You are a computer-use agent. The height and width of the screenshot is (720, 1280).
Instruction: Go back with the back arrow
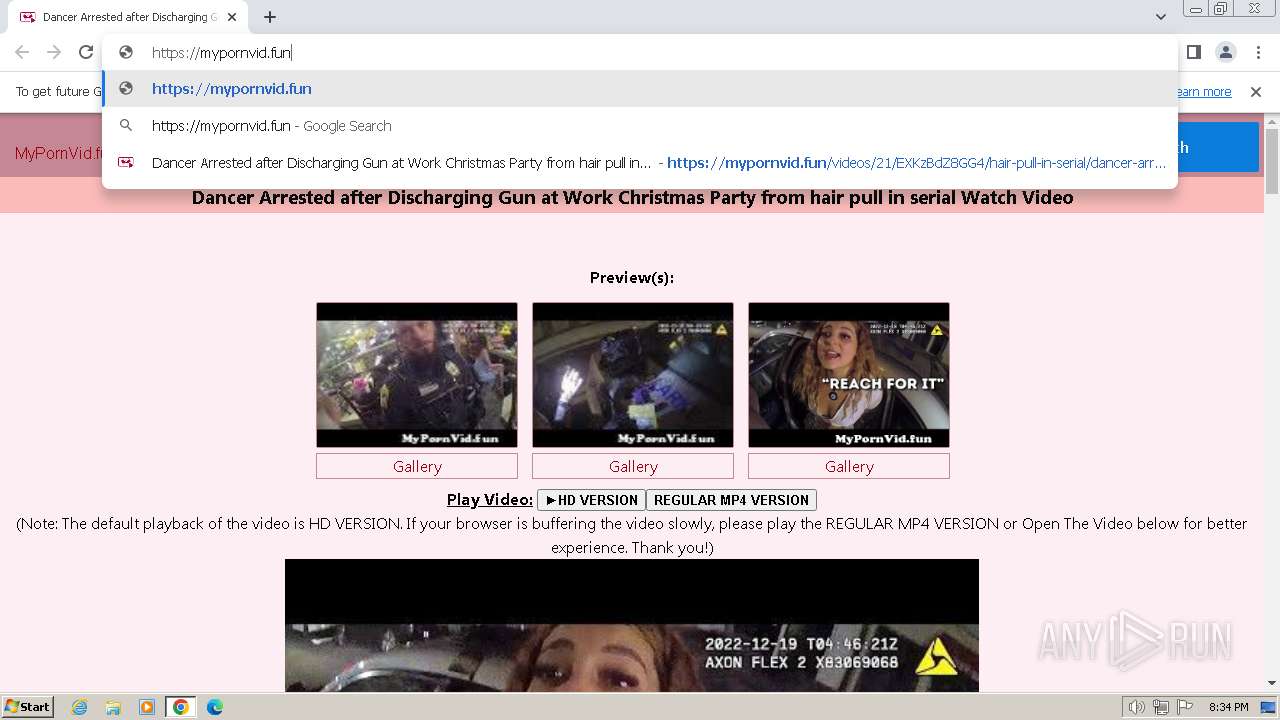[22, 52]
